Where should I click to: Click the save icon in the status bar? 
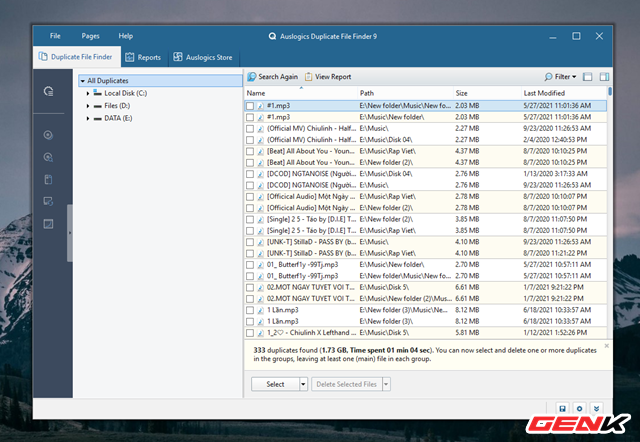[x=562, y=409]
